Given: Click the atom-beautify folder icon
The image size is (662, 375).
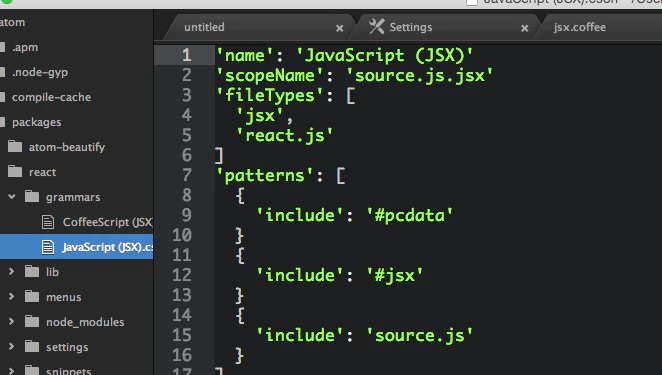Looking at the screenshot, I should pos(15,147).
